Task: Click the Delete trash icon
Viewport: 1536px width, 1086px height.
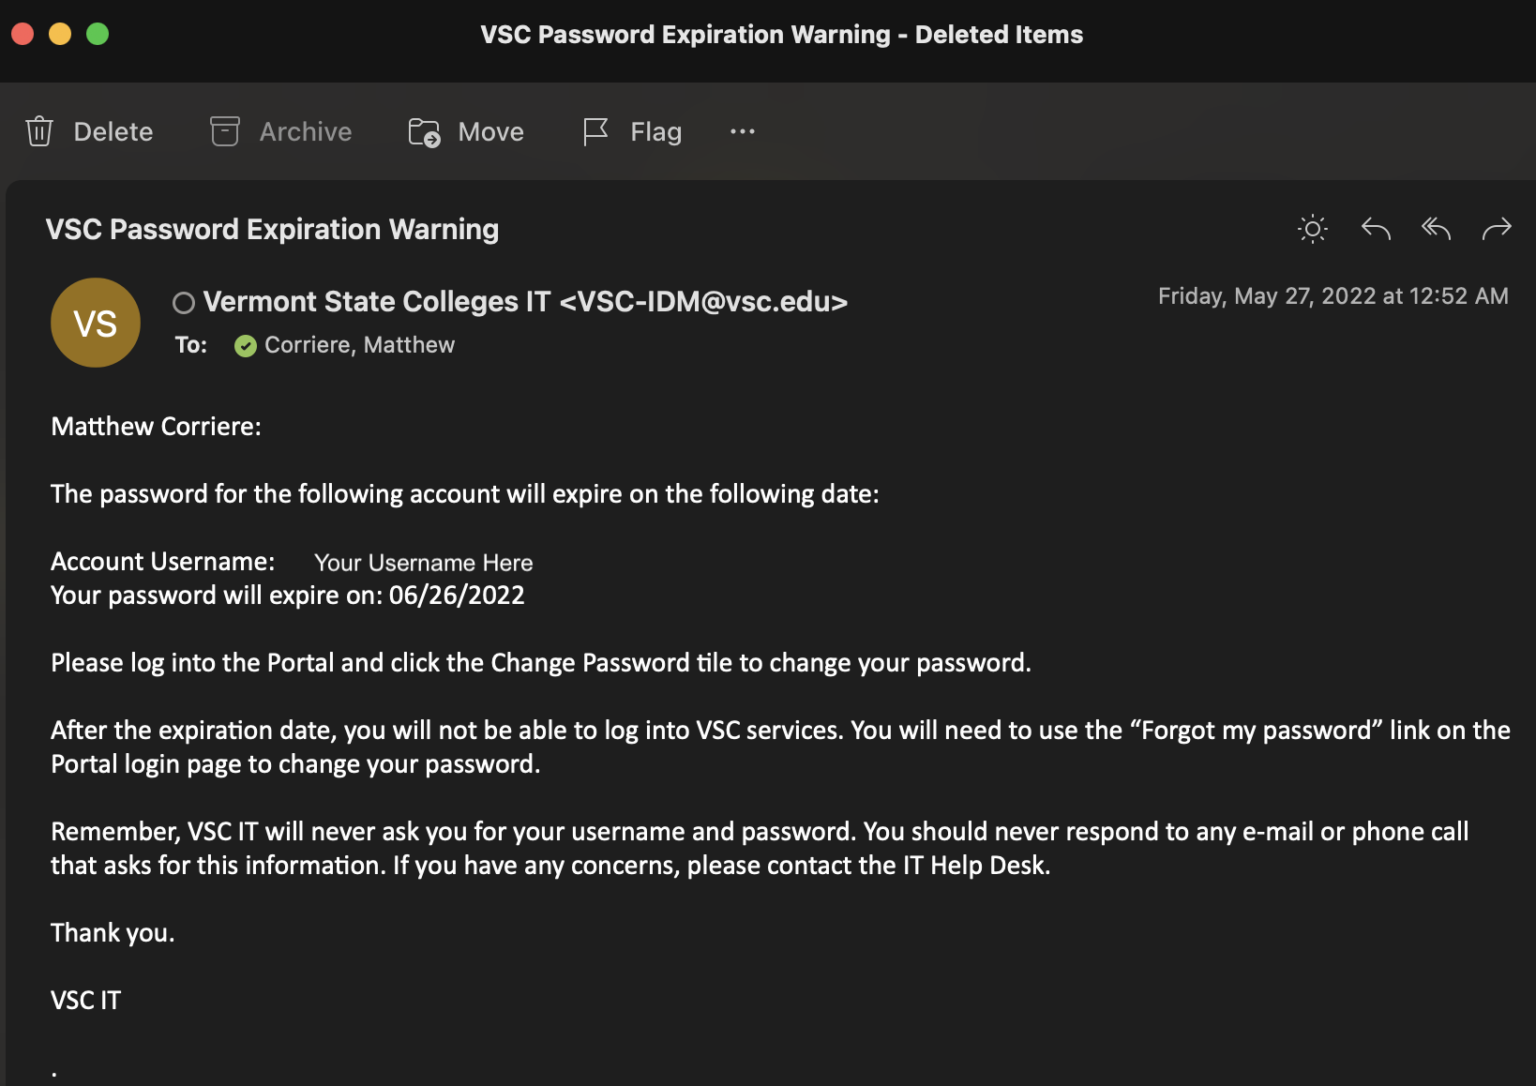Action: point(40,132)
